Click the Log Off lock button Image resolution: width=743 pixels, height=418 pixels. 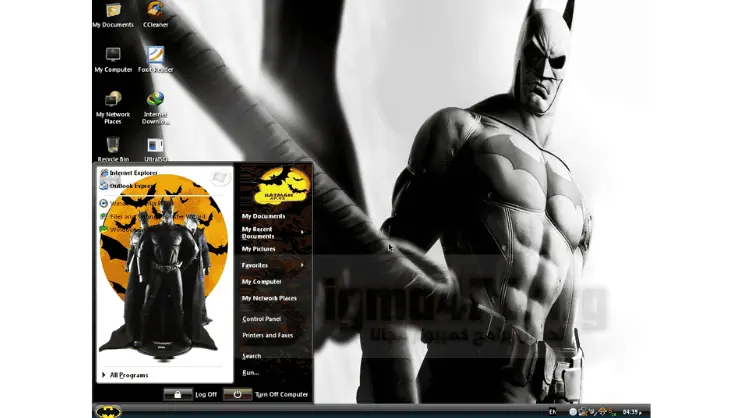click(x=178, y=394)
